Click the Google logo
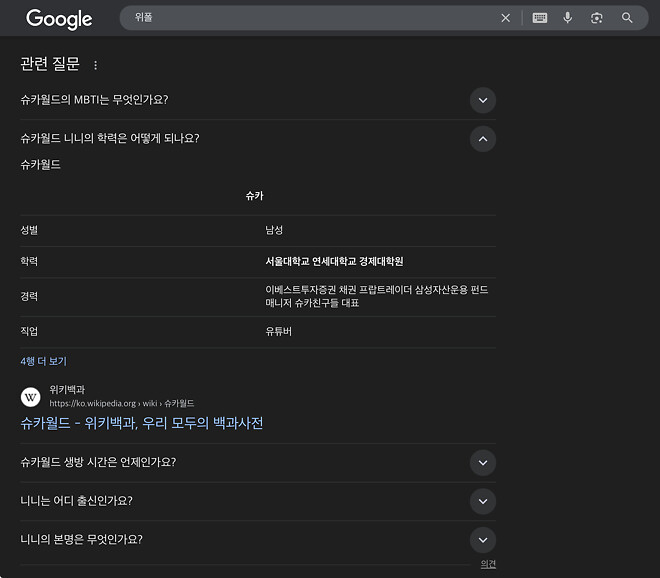 point(59,19)
